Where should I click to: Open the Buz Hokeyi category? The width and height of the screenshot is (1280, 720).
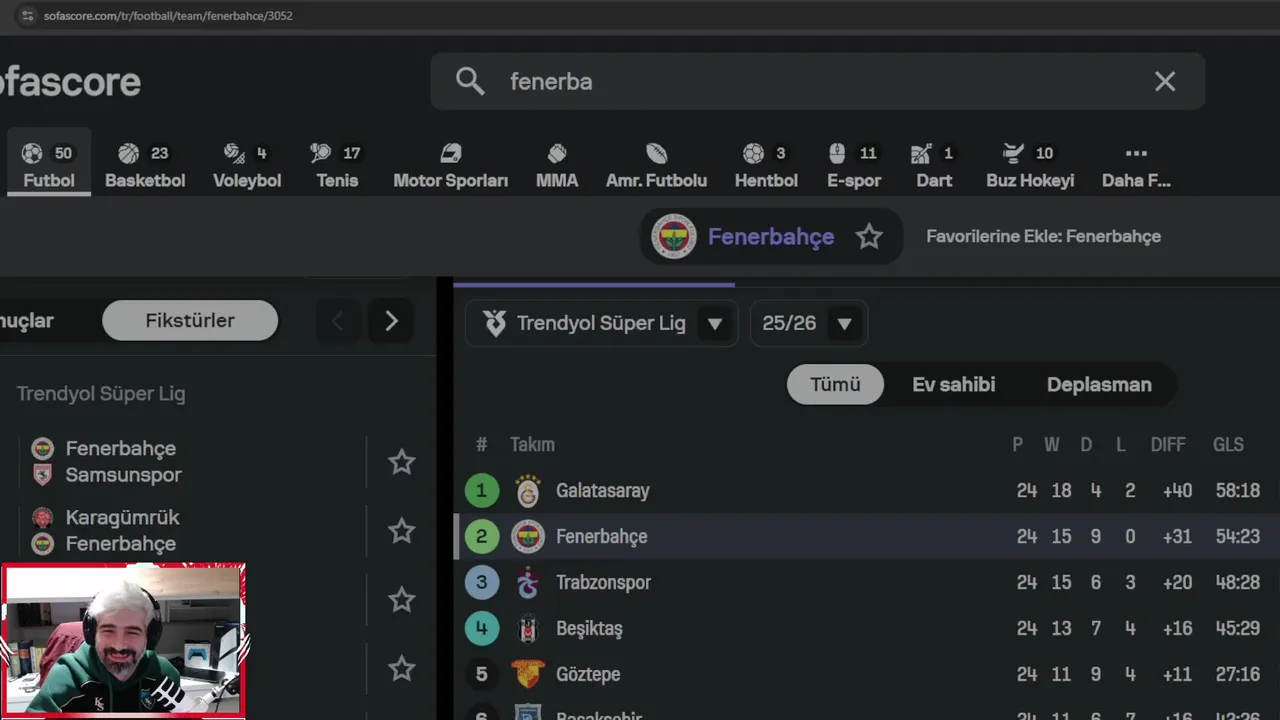(1030, 163)
